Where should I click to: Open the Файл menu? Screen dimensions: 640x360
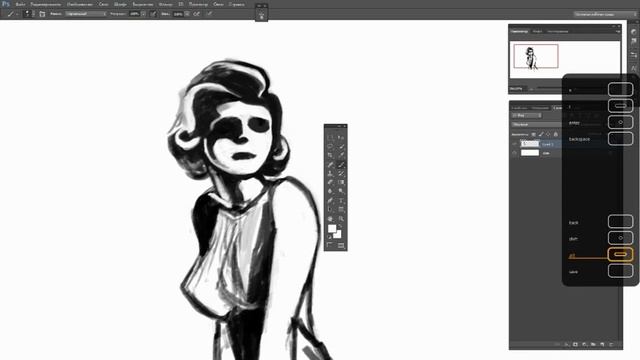(x=20, y=4)
